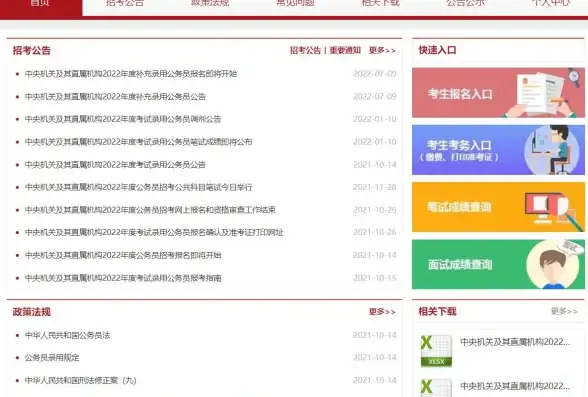Viewport: 588px width, 397px height.
Task: Open the 面试成绩查询 green banner
Action: [x=498, y=264]
